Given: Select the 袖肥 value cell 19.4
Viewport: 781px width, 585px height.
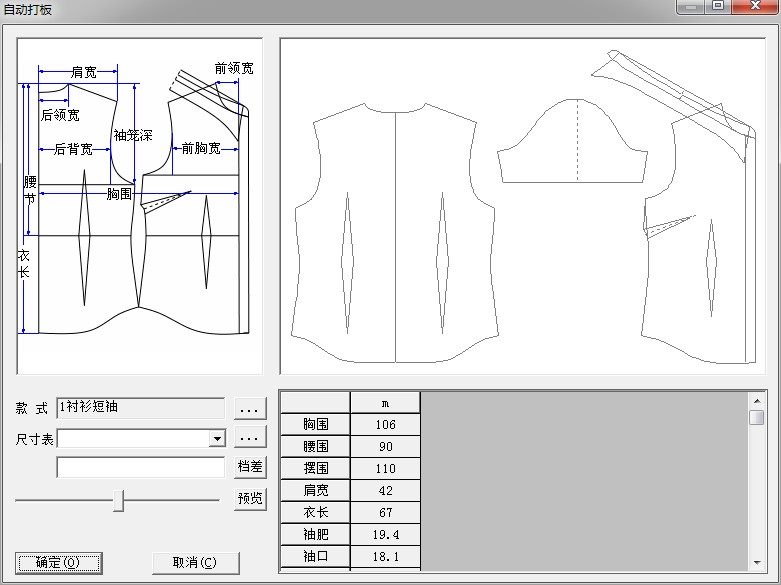Looking at the screenshot, I should (385, 535).
